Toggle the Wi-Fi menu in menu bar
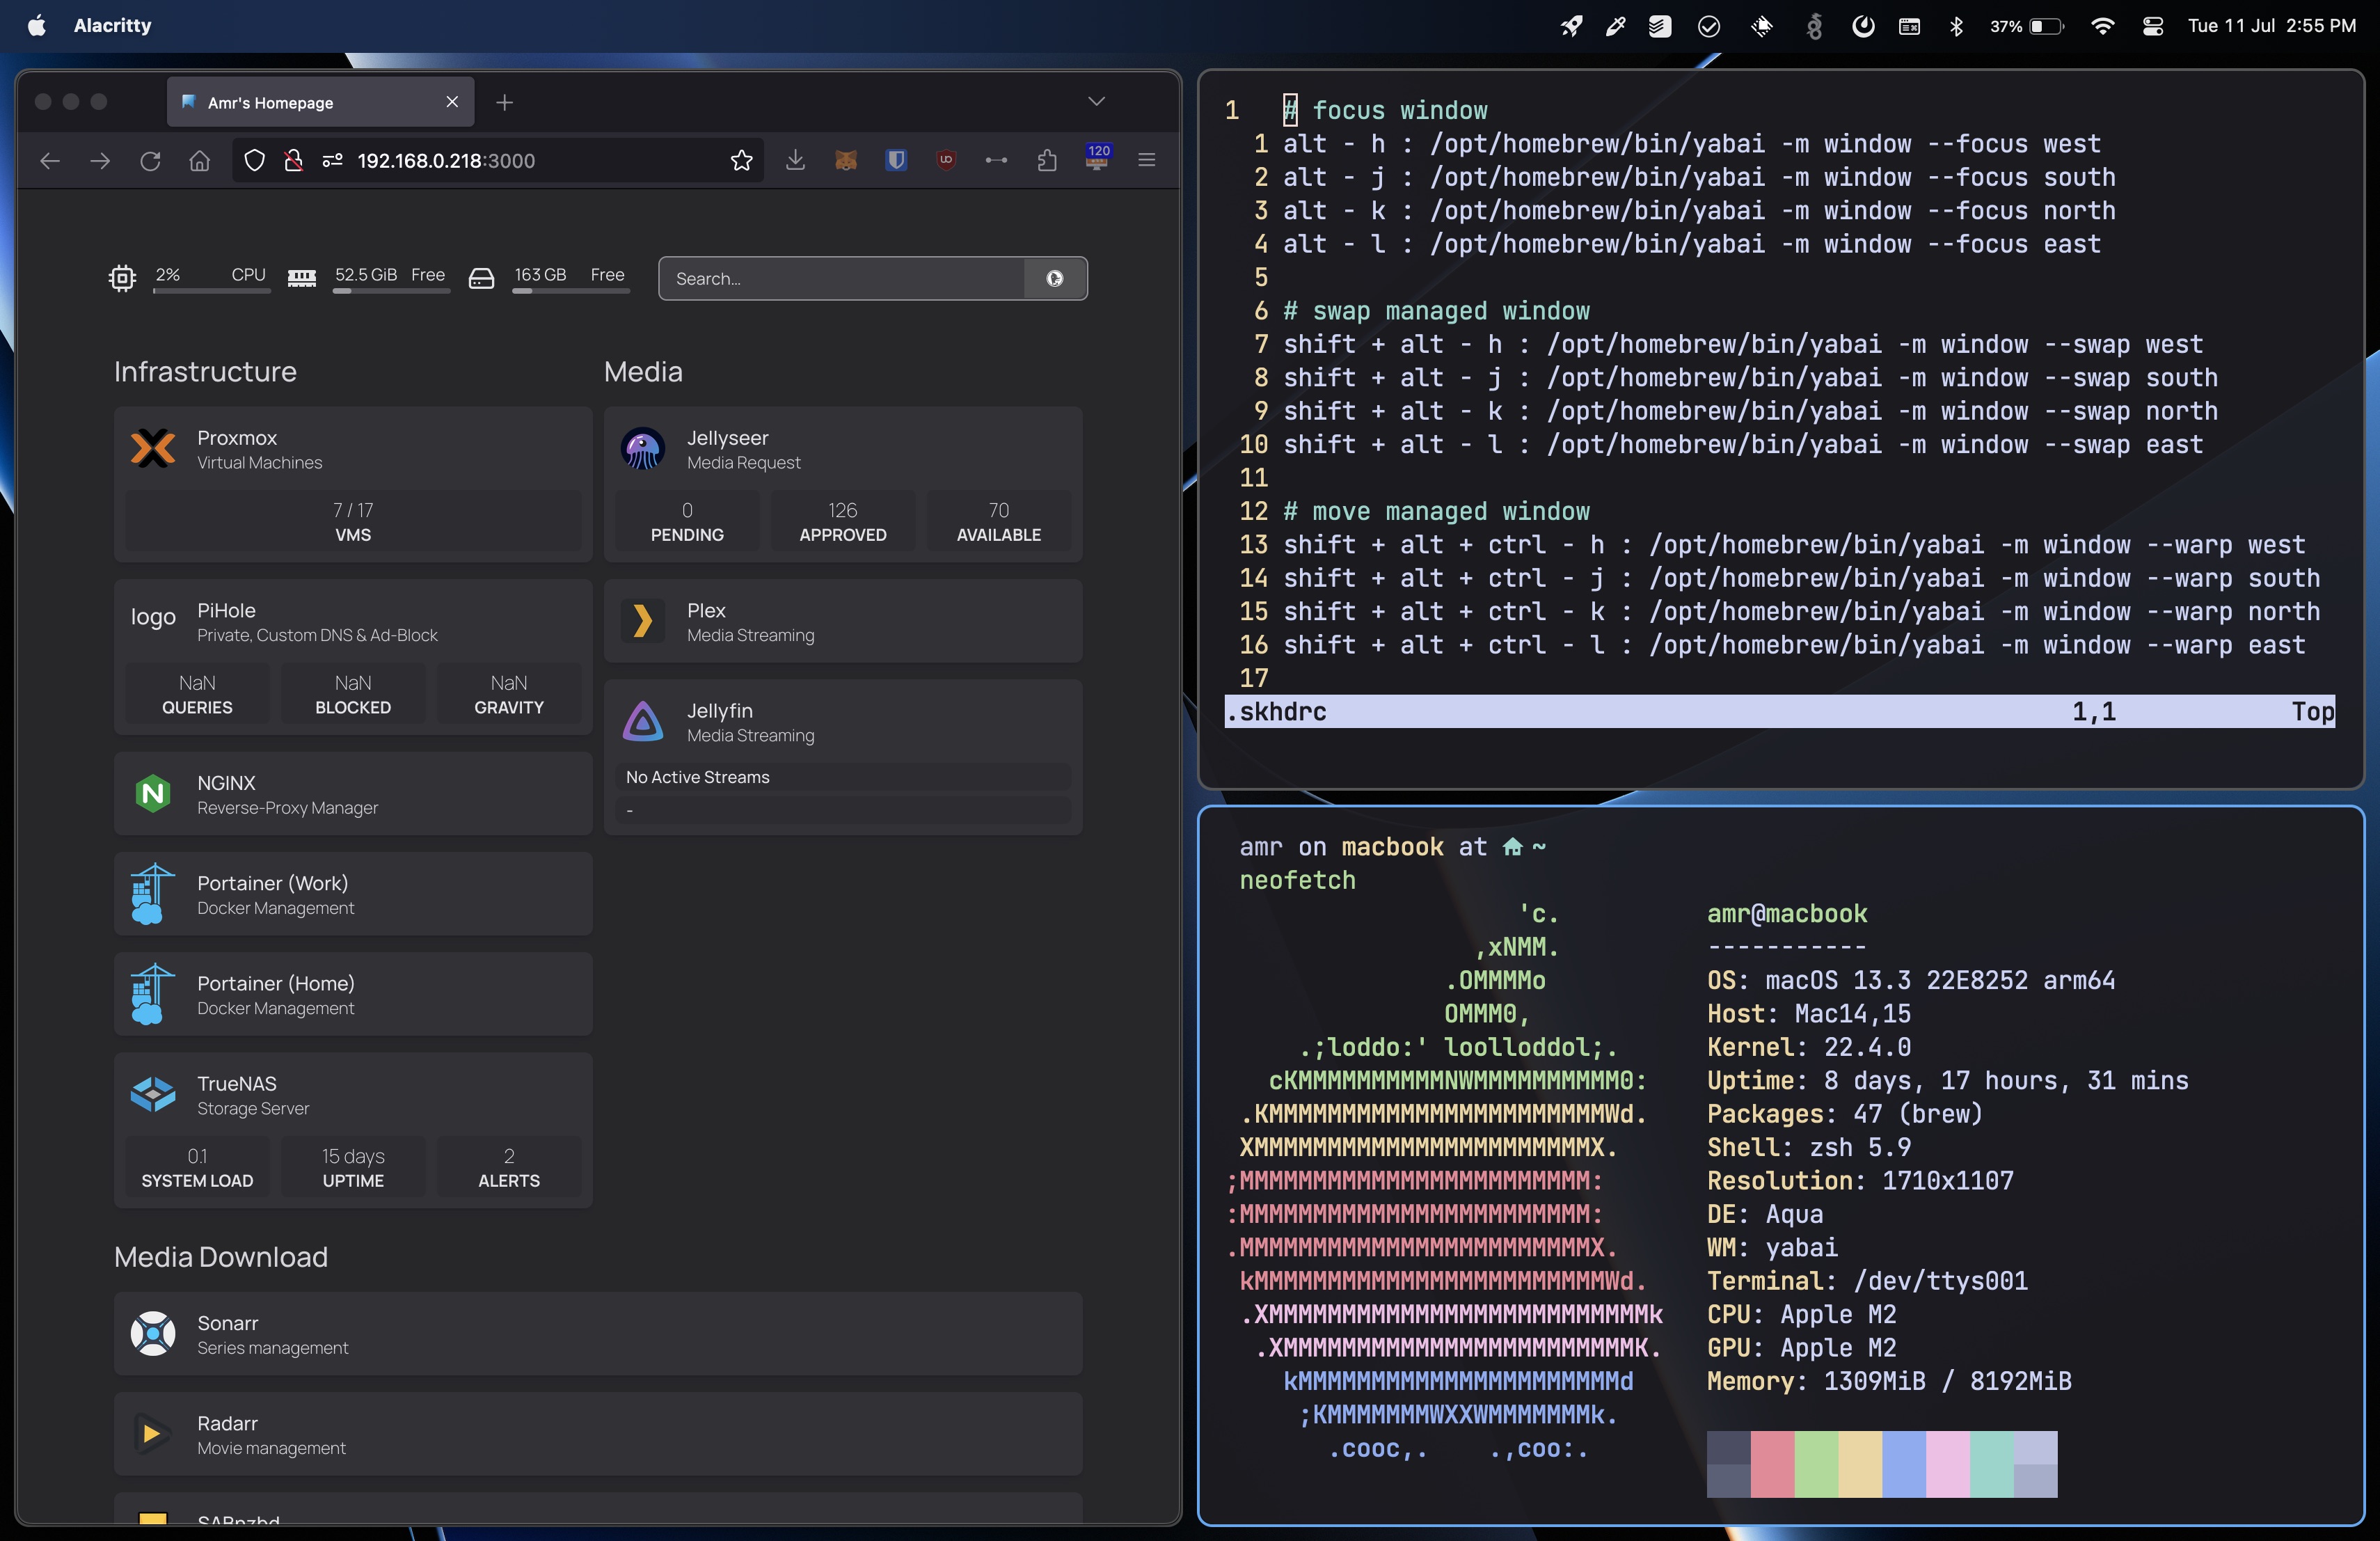 (2102, 26)
